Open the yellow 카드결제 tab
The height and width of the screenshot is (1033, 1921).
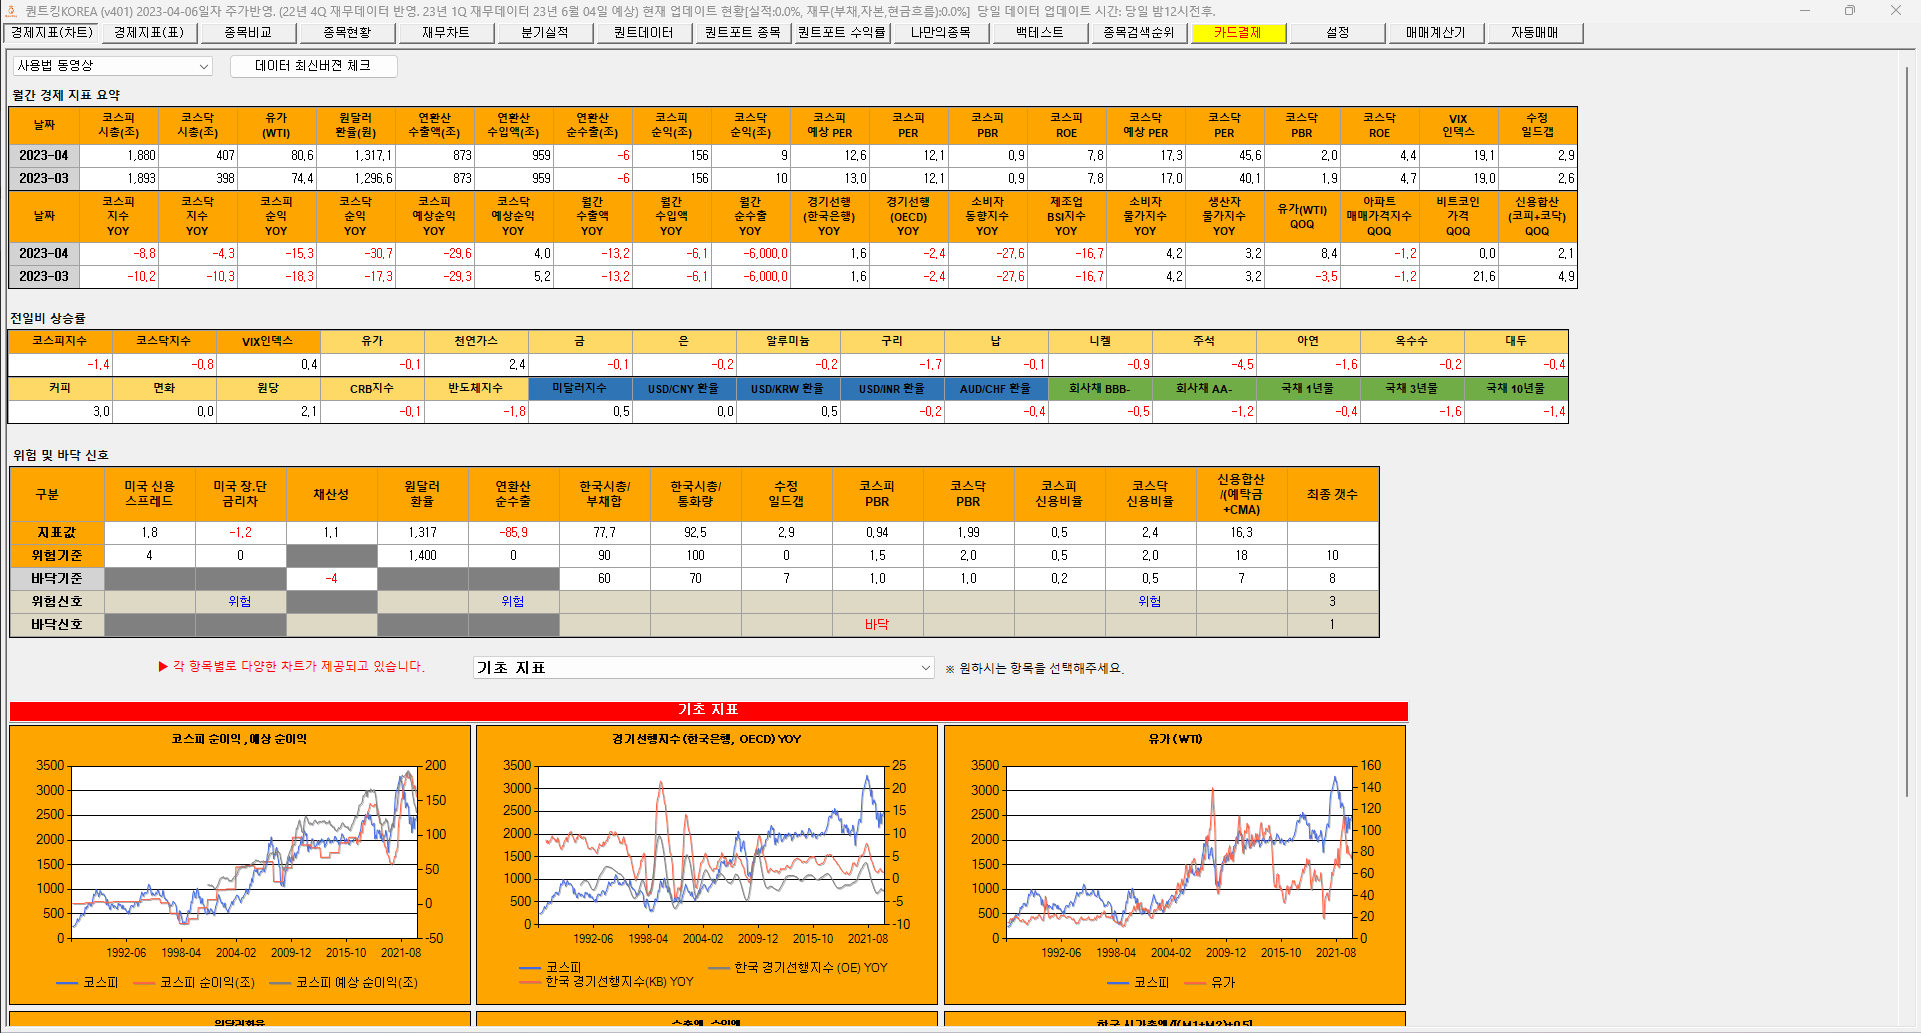tap(1238, 33)
